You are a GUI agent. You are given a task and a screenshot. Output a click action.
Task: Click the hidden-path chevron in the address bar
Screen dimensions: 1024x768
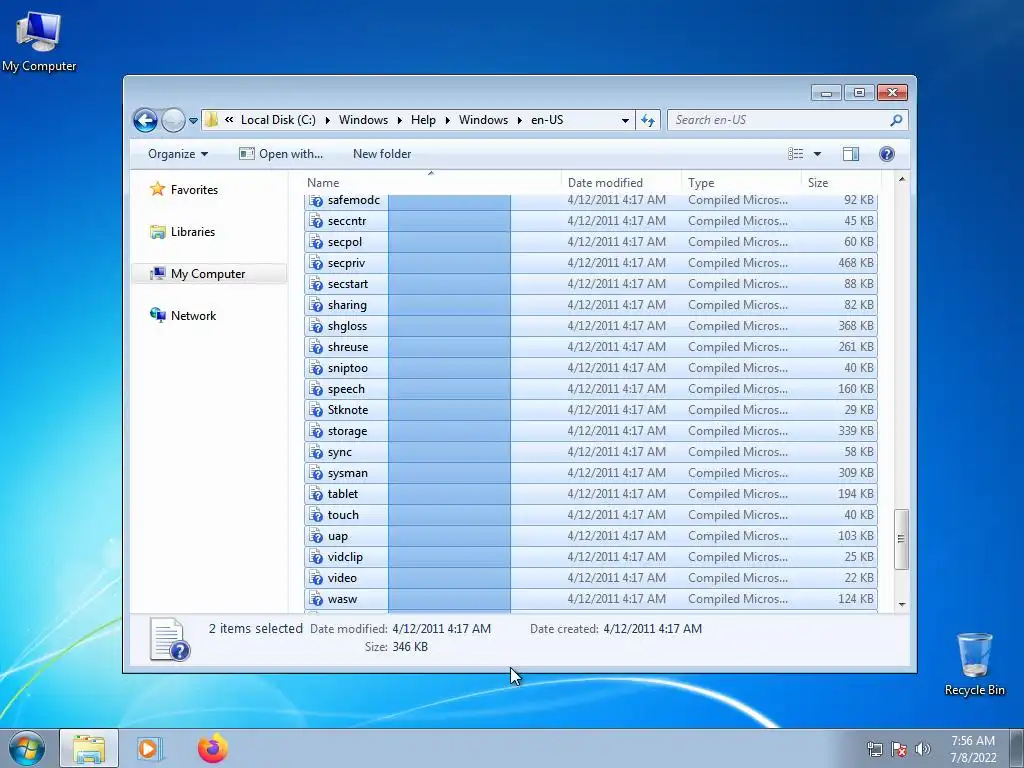coord(229,120)
